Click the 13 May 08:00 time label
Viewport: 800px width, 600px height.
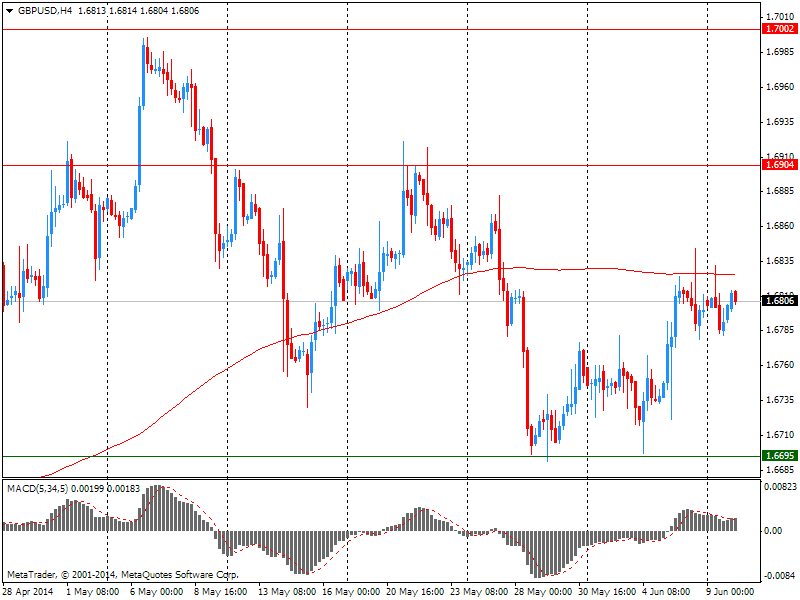(x=286, y=592)
